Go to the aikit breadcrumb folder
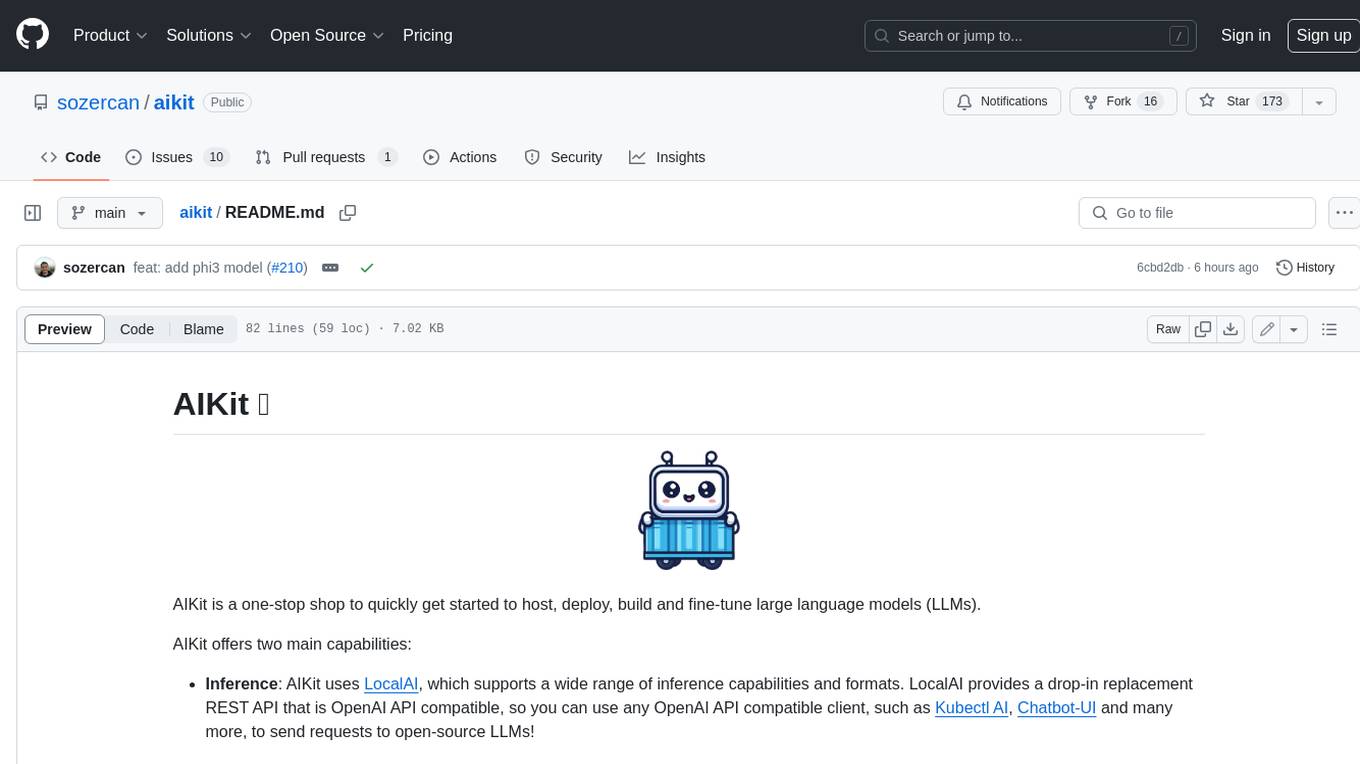 195,212
